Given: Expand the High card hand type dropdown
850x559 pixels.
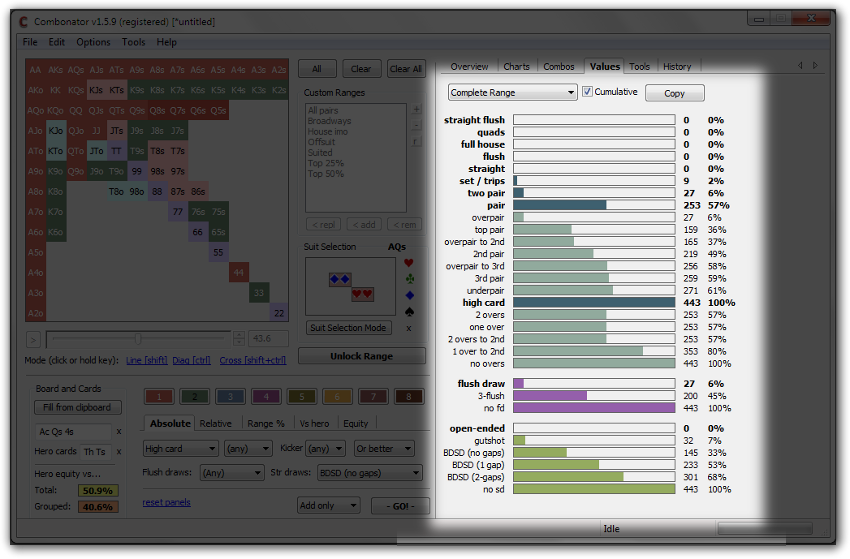Looking at the screenshot, I should [x=179, y=449].
